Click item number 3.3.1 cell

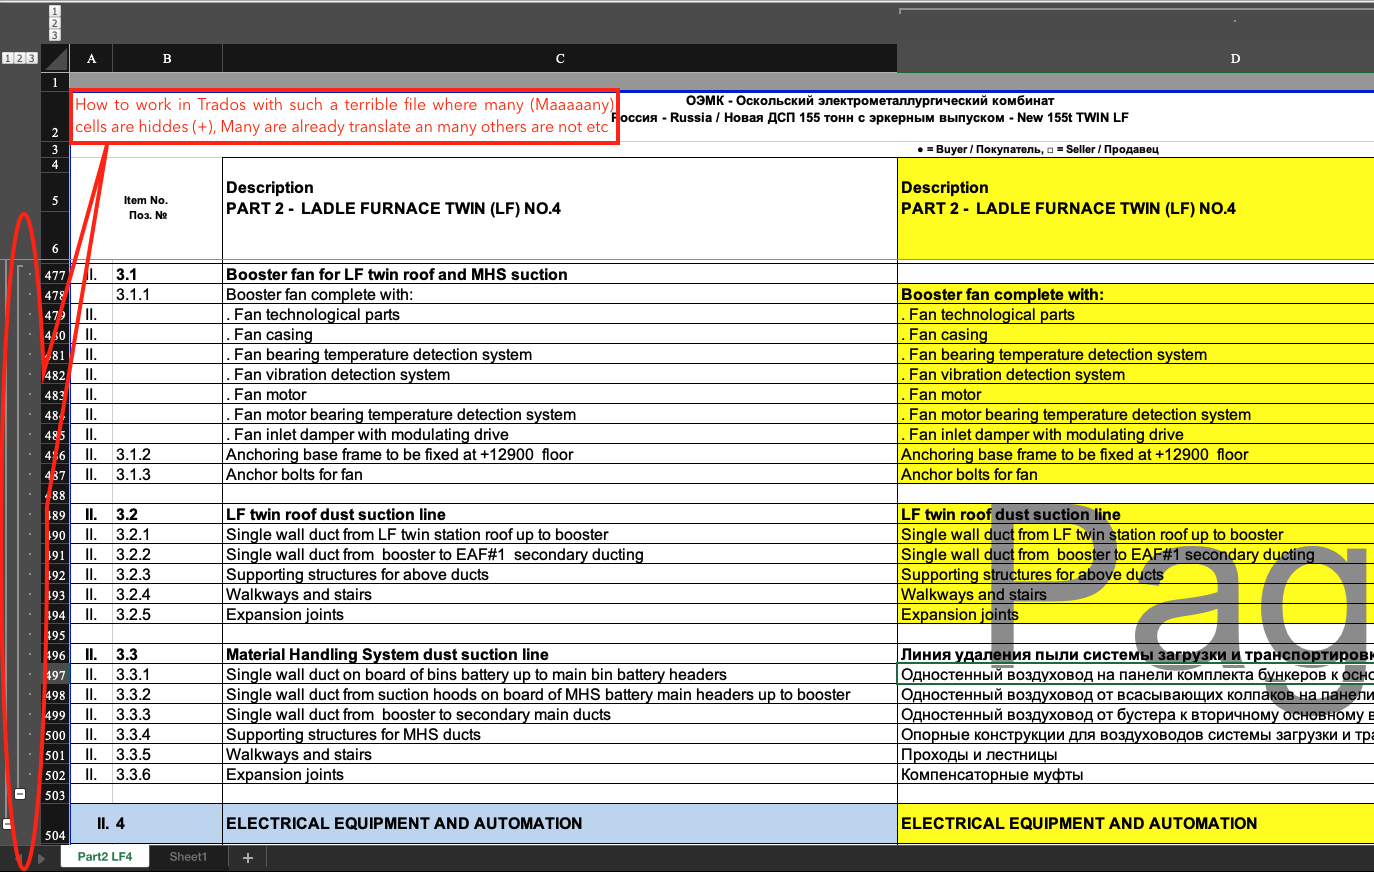[x=167, y=674]
